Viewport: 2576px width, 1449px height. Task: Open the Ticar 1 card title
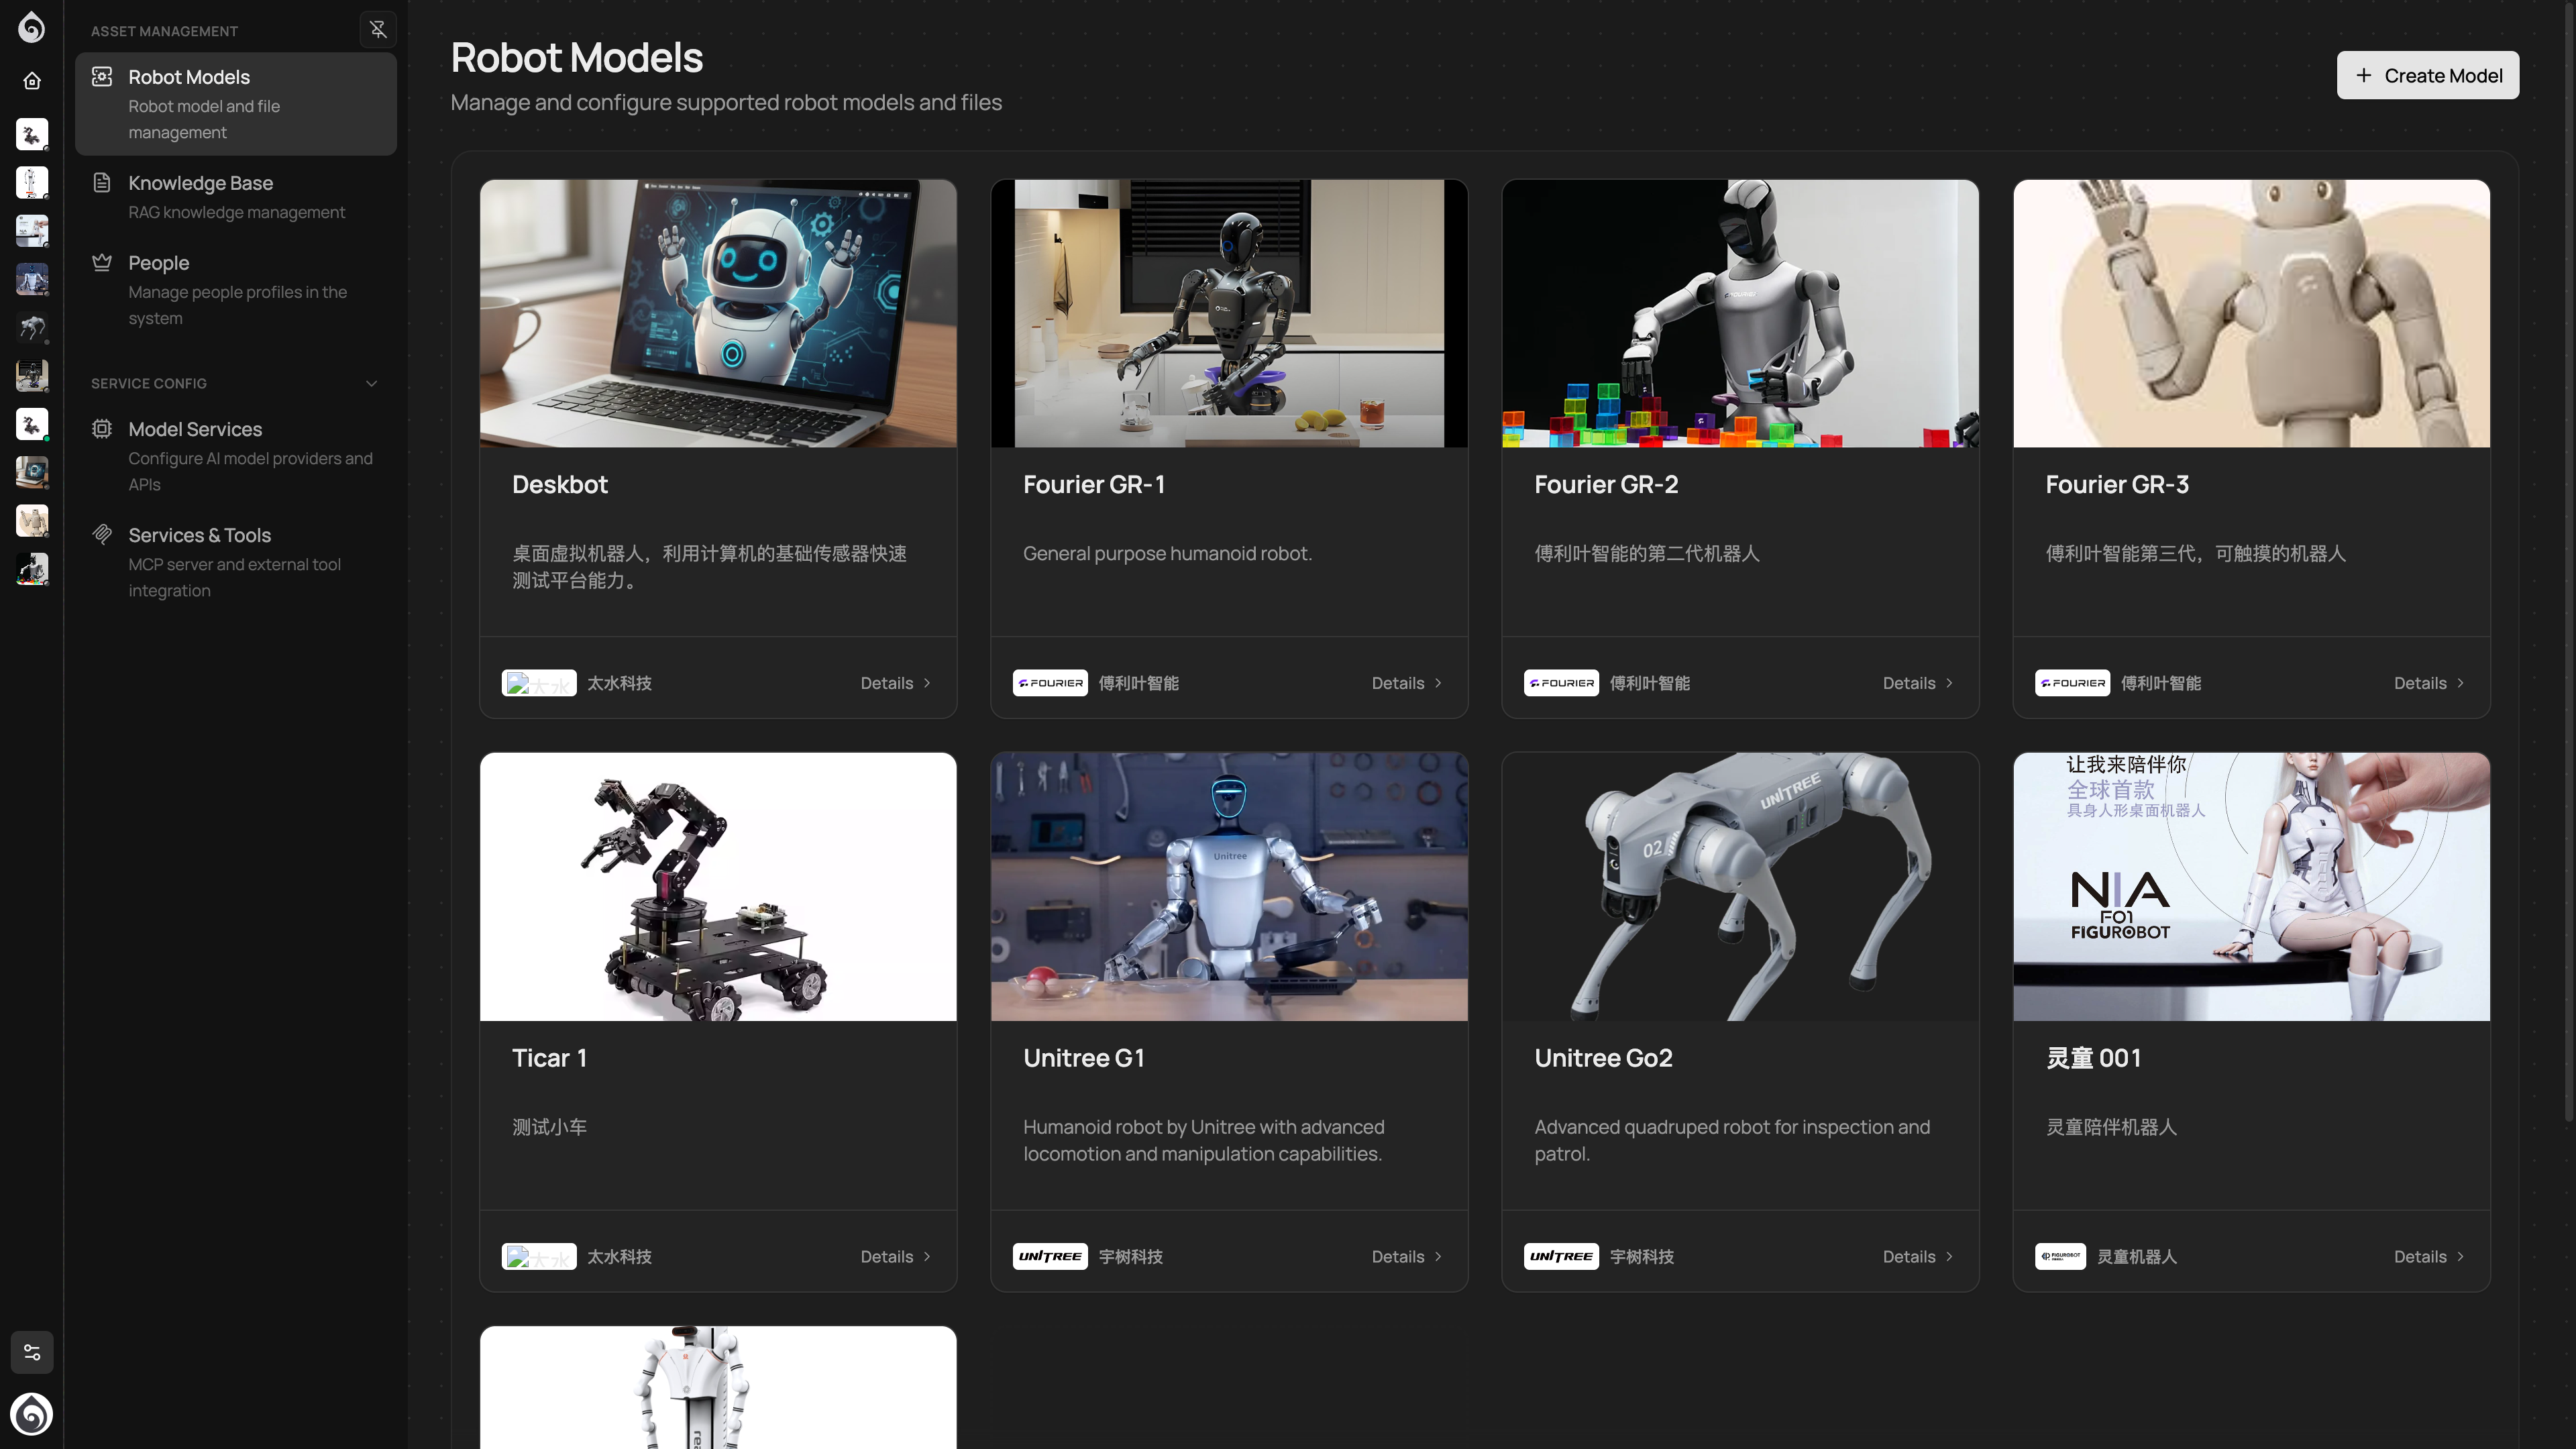click(x=549, y=1058)
